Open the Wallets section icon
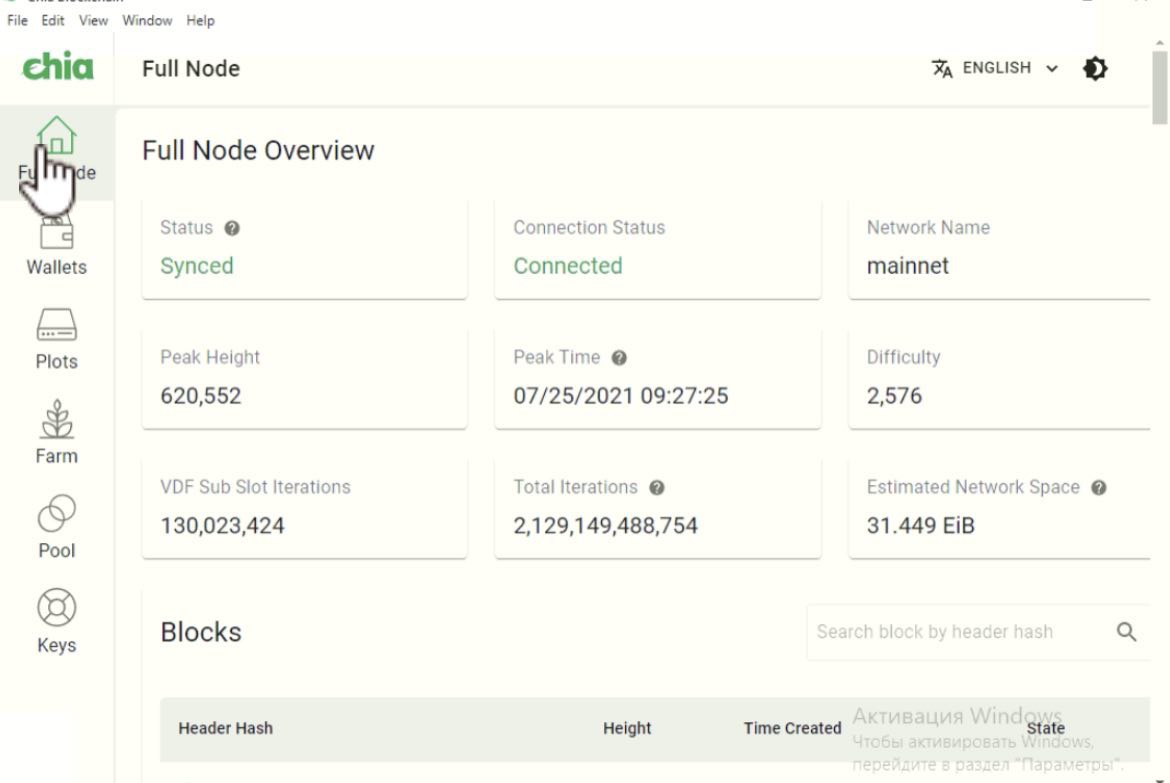This screenshot has height=783, width=1170. [57, 233]
